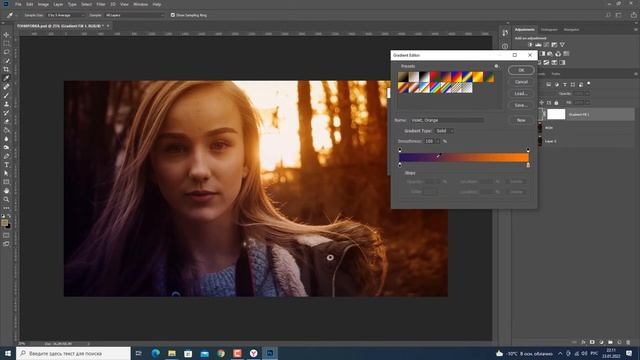
Task: Open the Windows Start menu
Action: click(x=8, y=353)
